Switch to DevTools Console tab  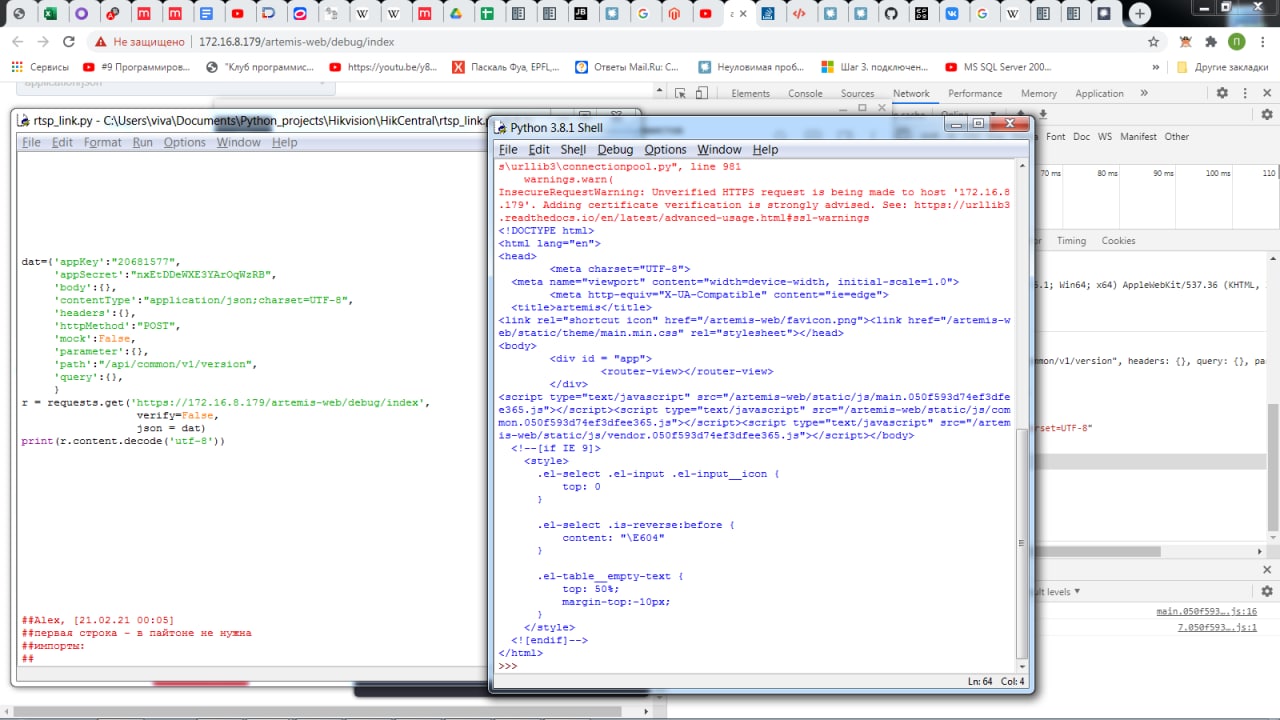click(x=805, y=93)
